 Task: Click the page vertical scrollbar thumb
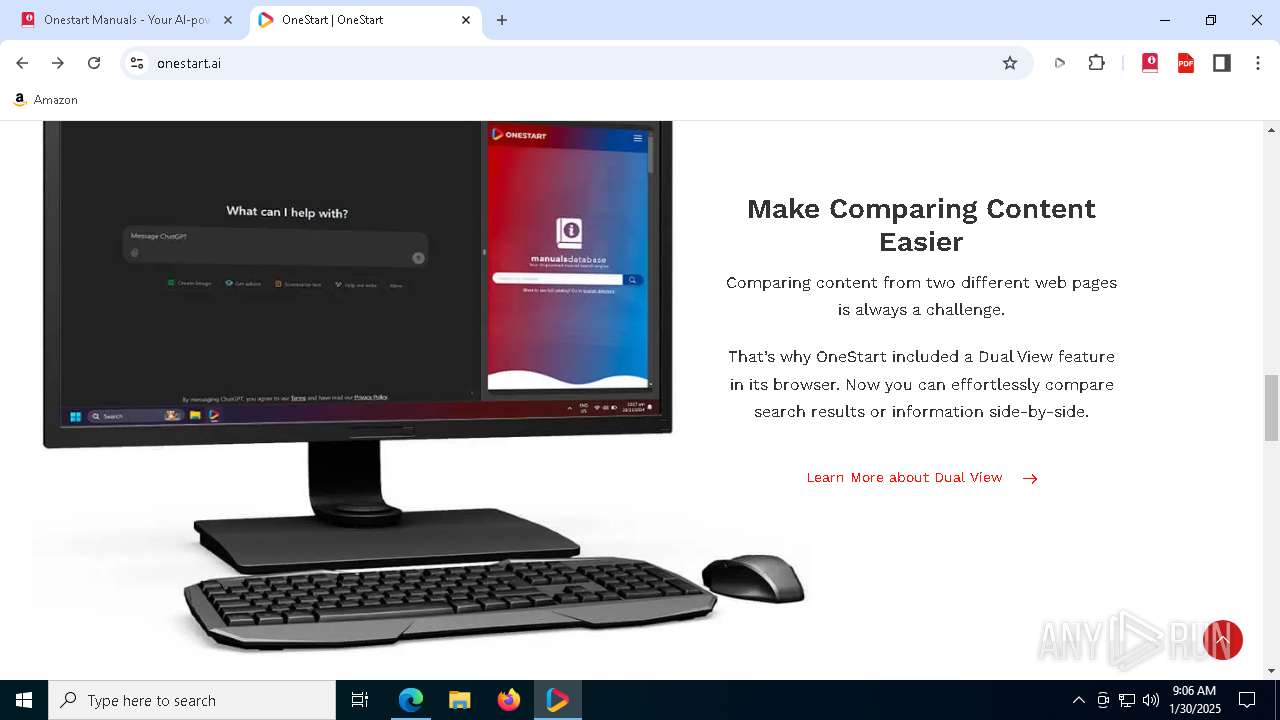[x=1271, y=407]
